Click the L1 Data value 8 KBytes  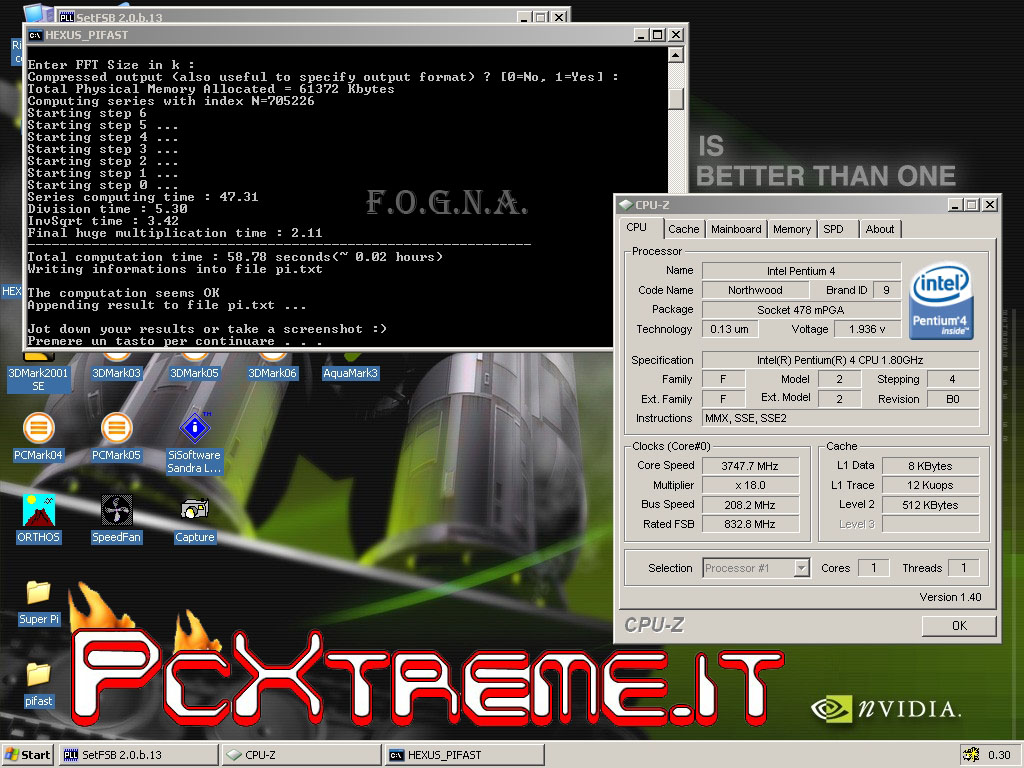[x=930, y=466]
